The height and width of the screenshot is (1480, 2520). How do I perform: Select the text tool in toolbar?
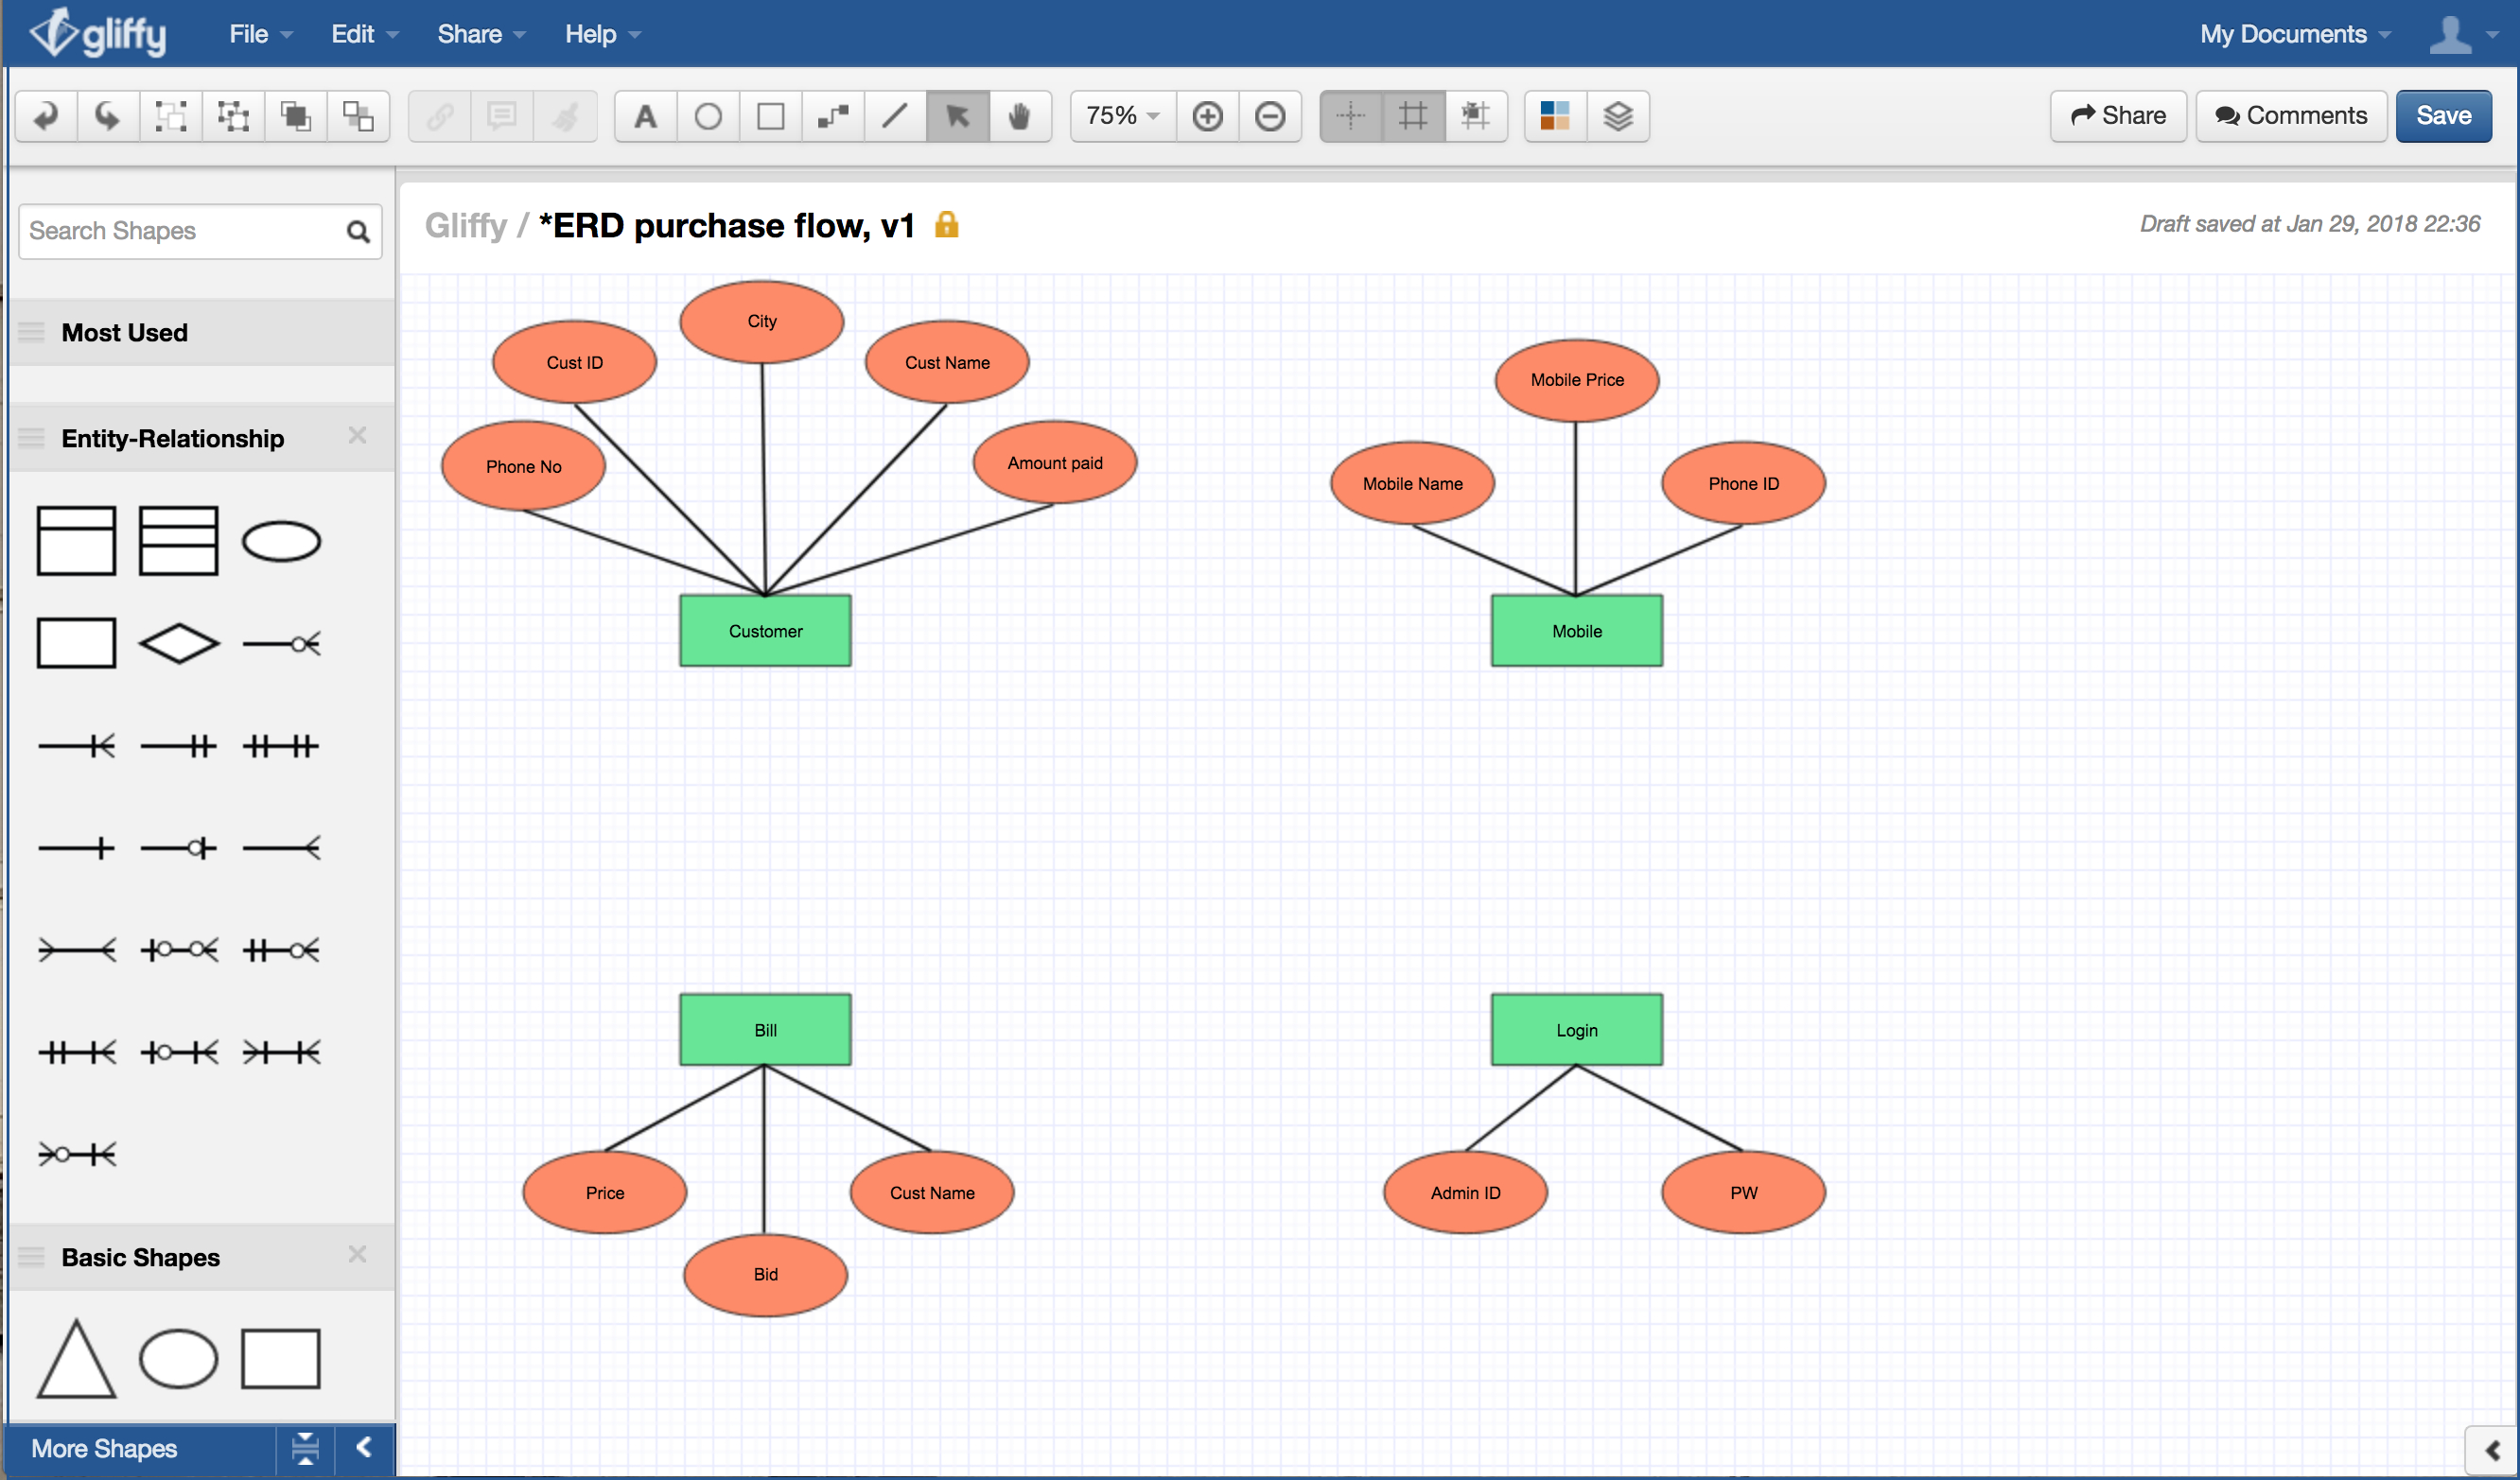click(645, 114)
